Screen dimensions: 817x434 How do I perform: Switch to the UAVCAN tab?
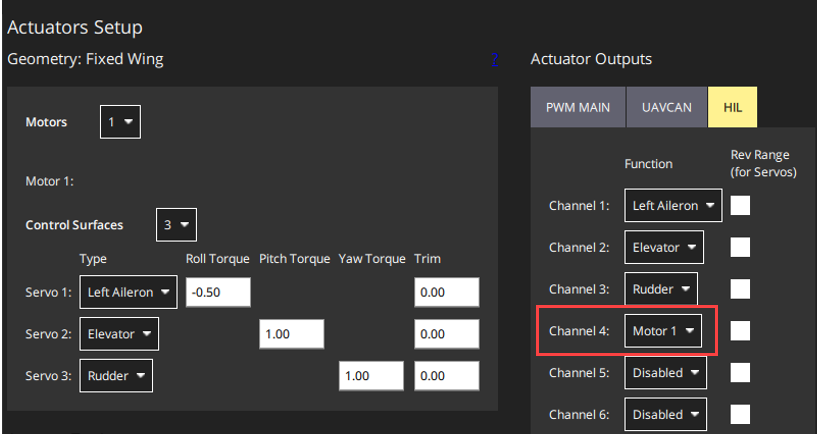point(667,107)
